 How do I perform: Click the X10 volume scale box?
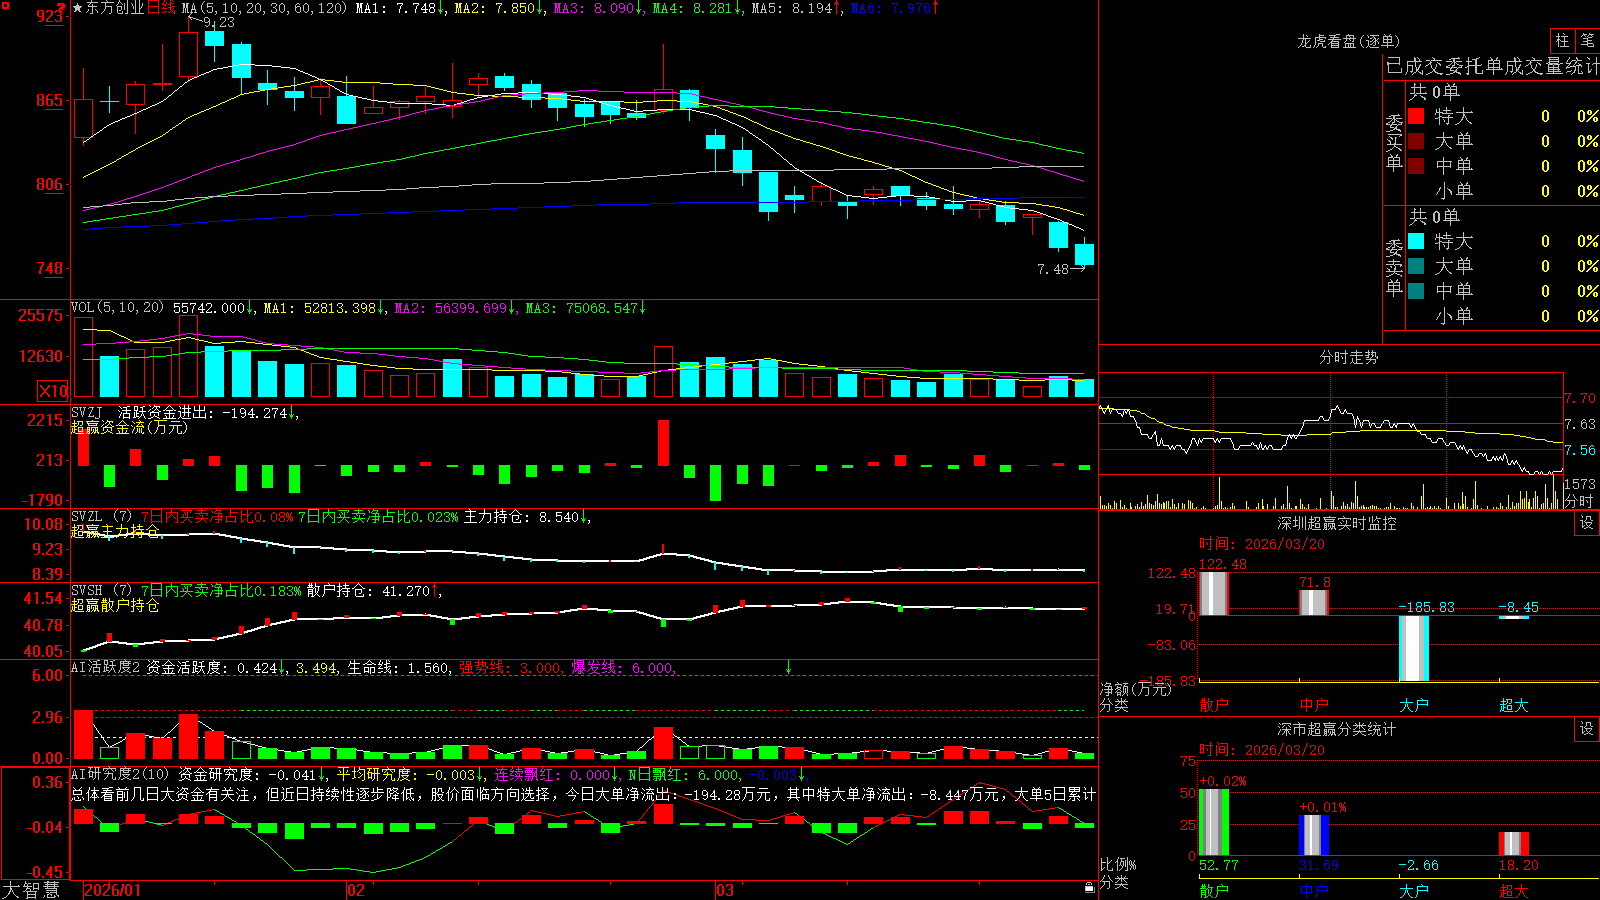click(x=53, y=391)
